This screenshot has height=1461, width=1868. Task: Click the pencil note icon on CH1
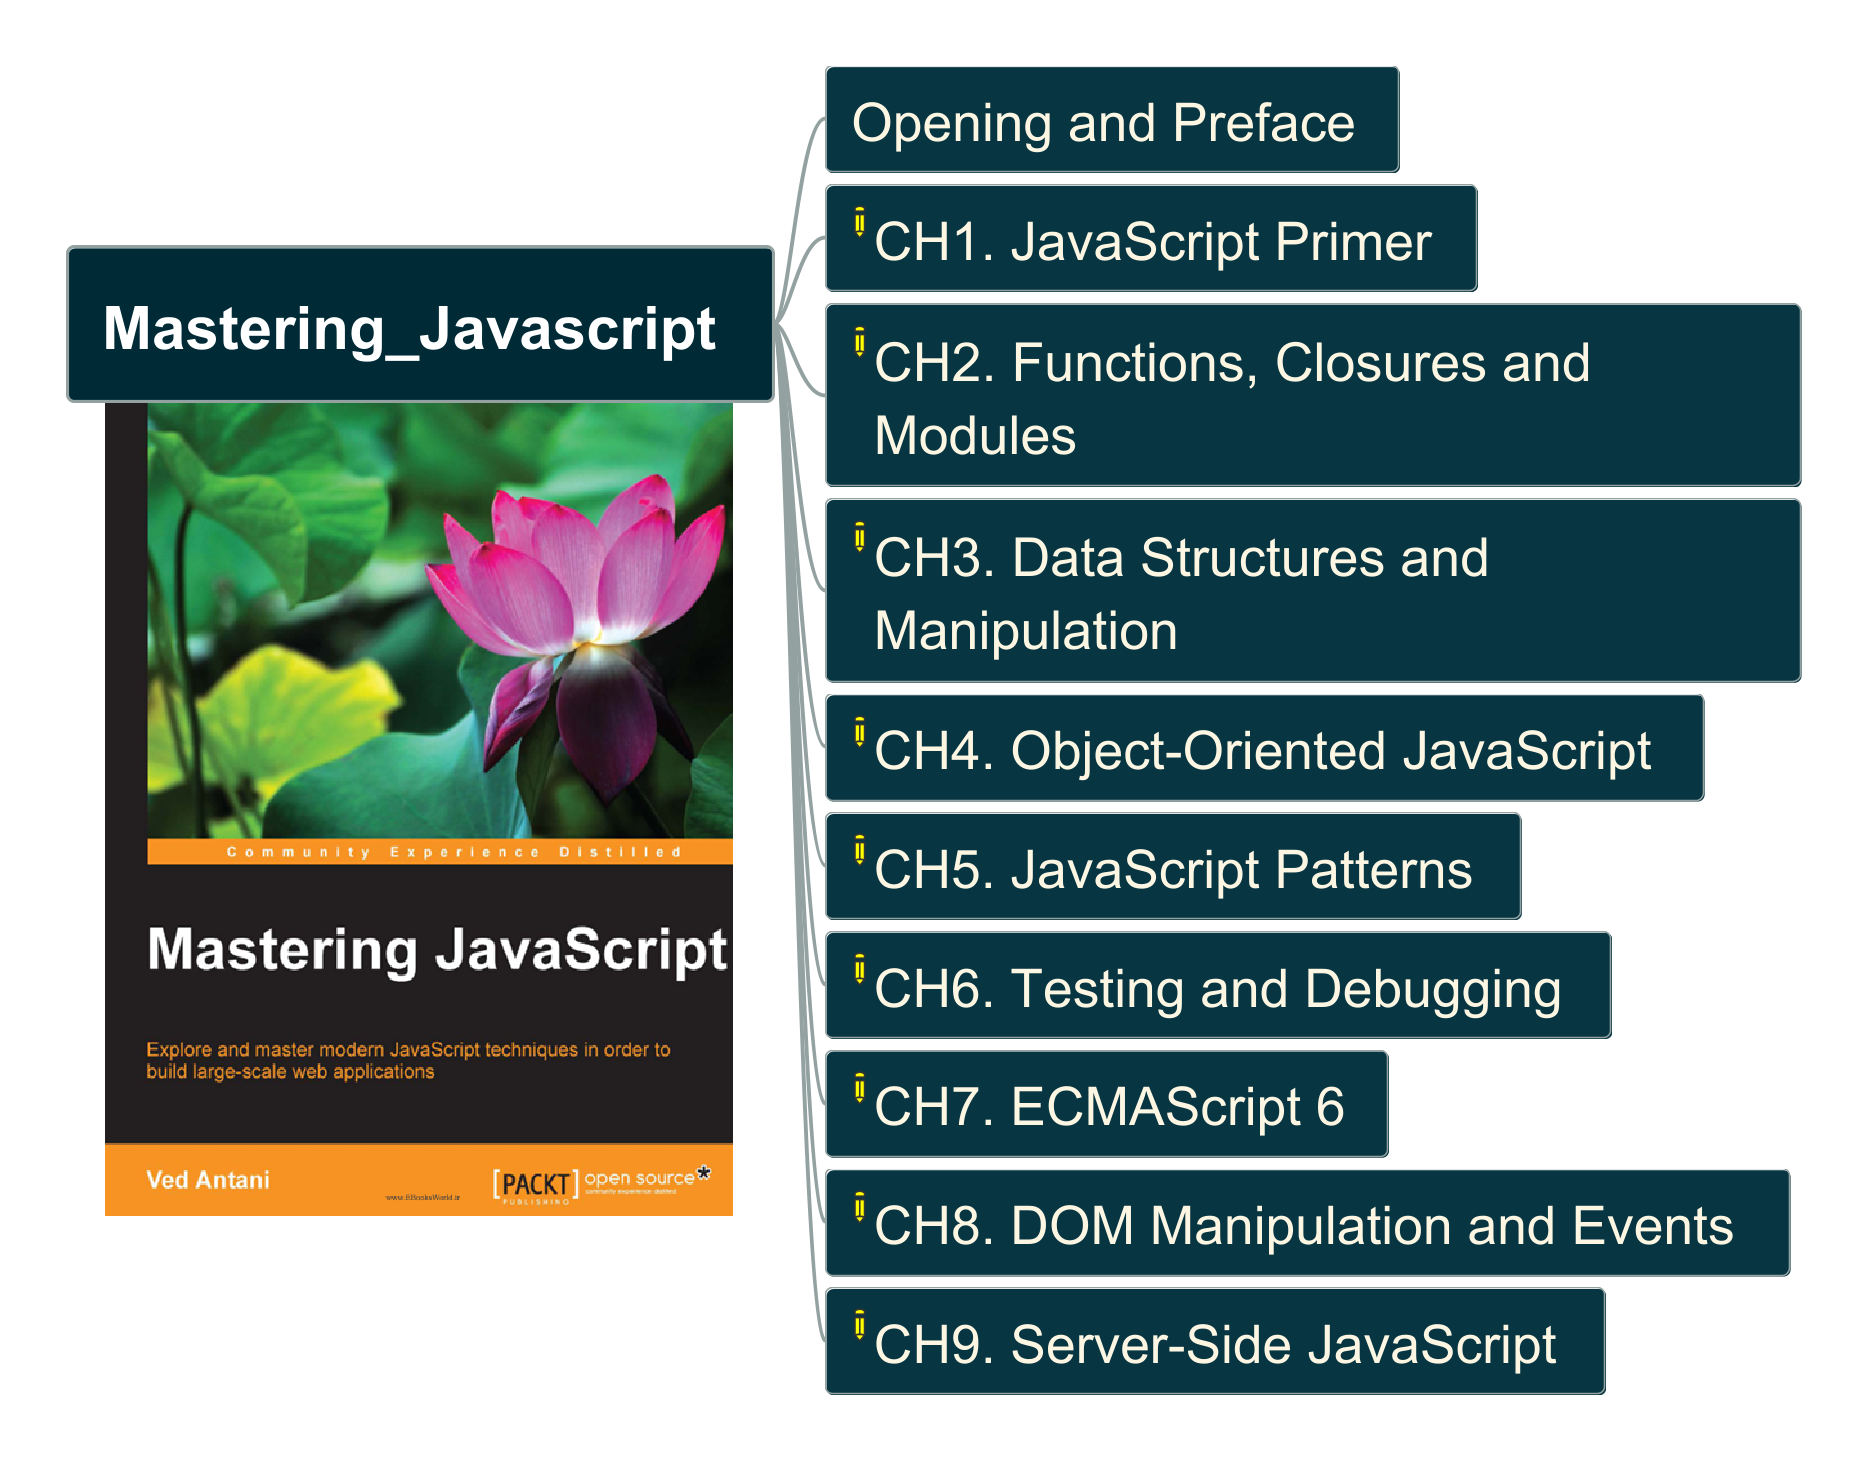point(859,222)
